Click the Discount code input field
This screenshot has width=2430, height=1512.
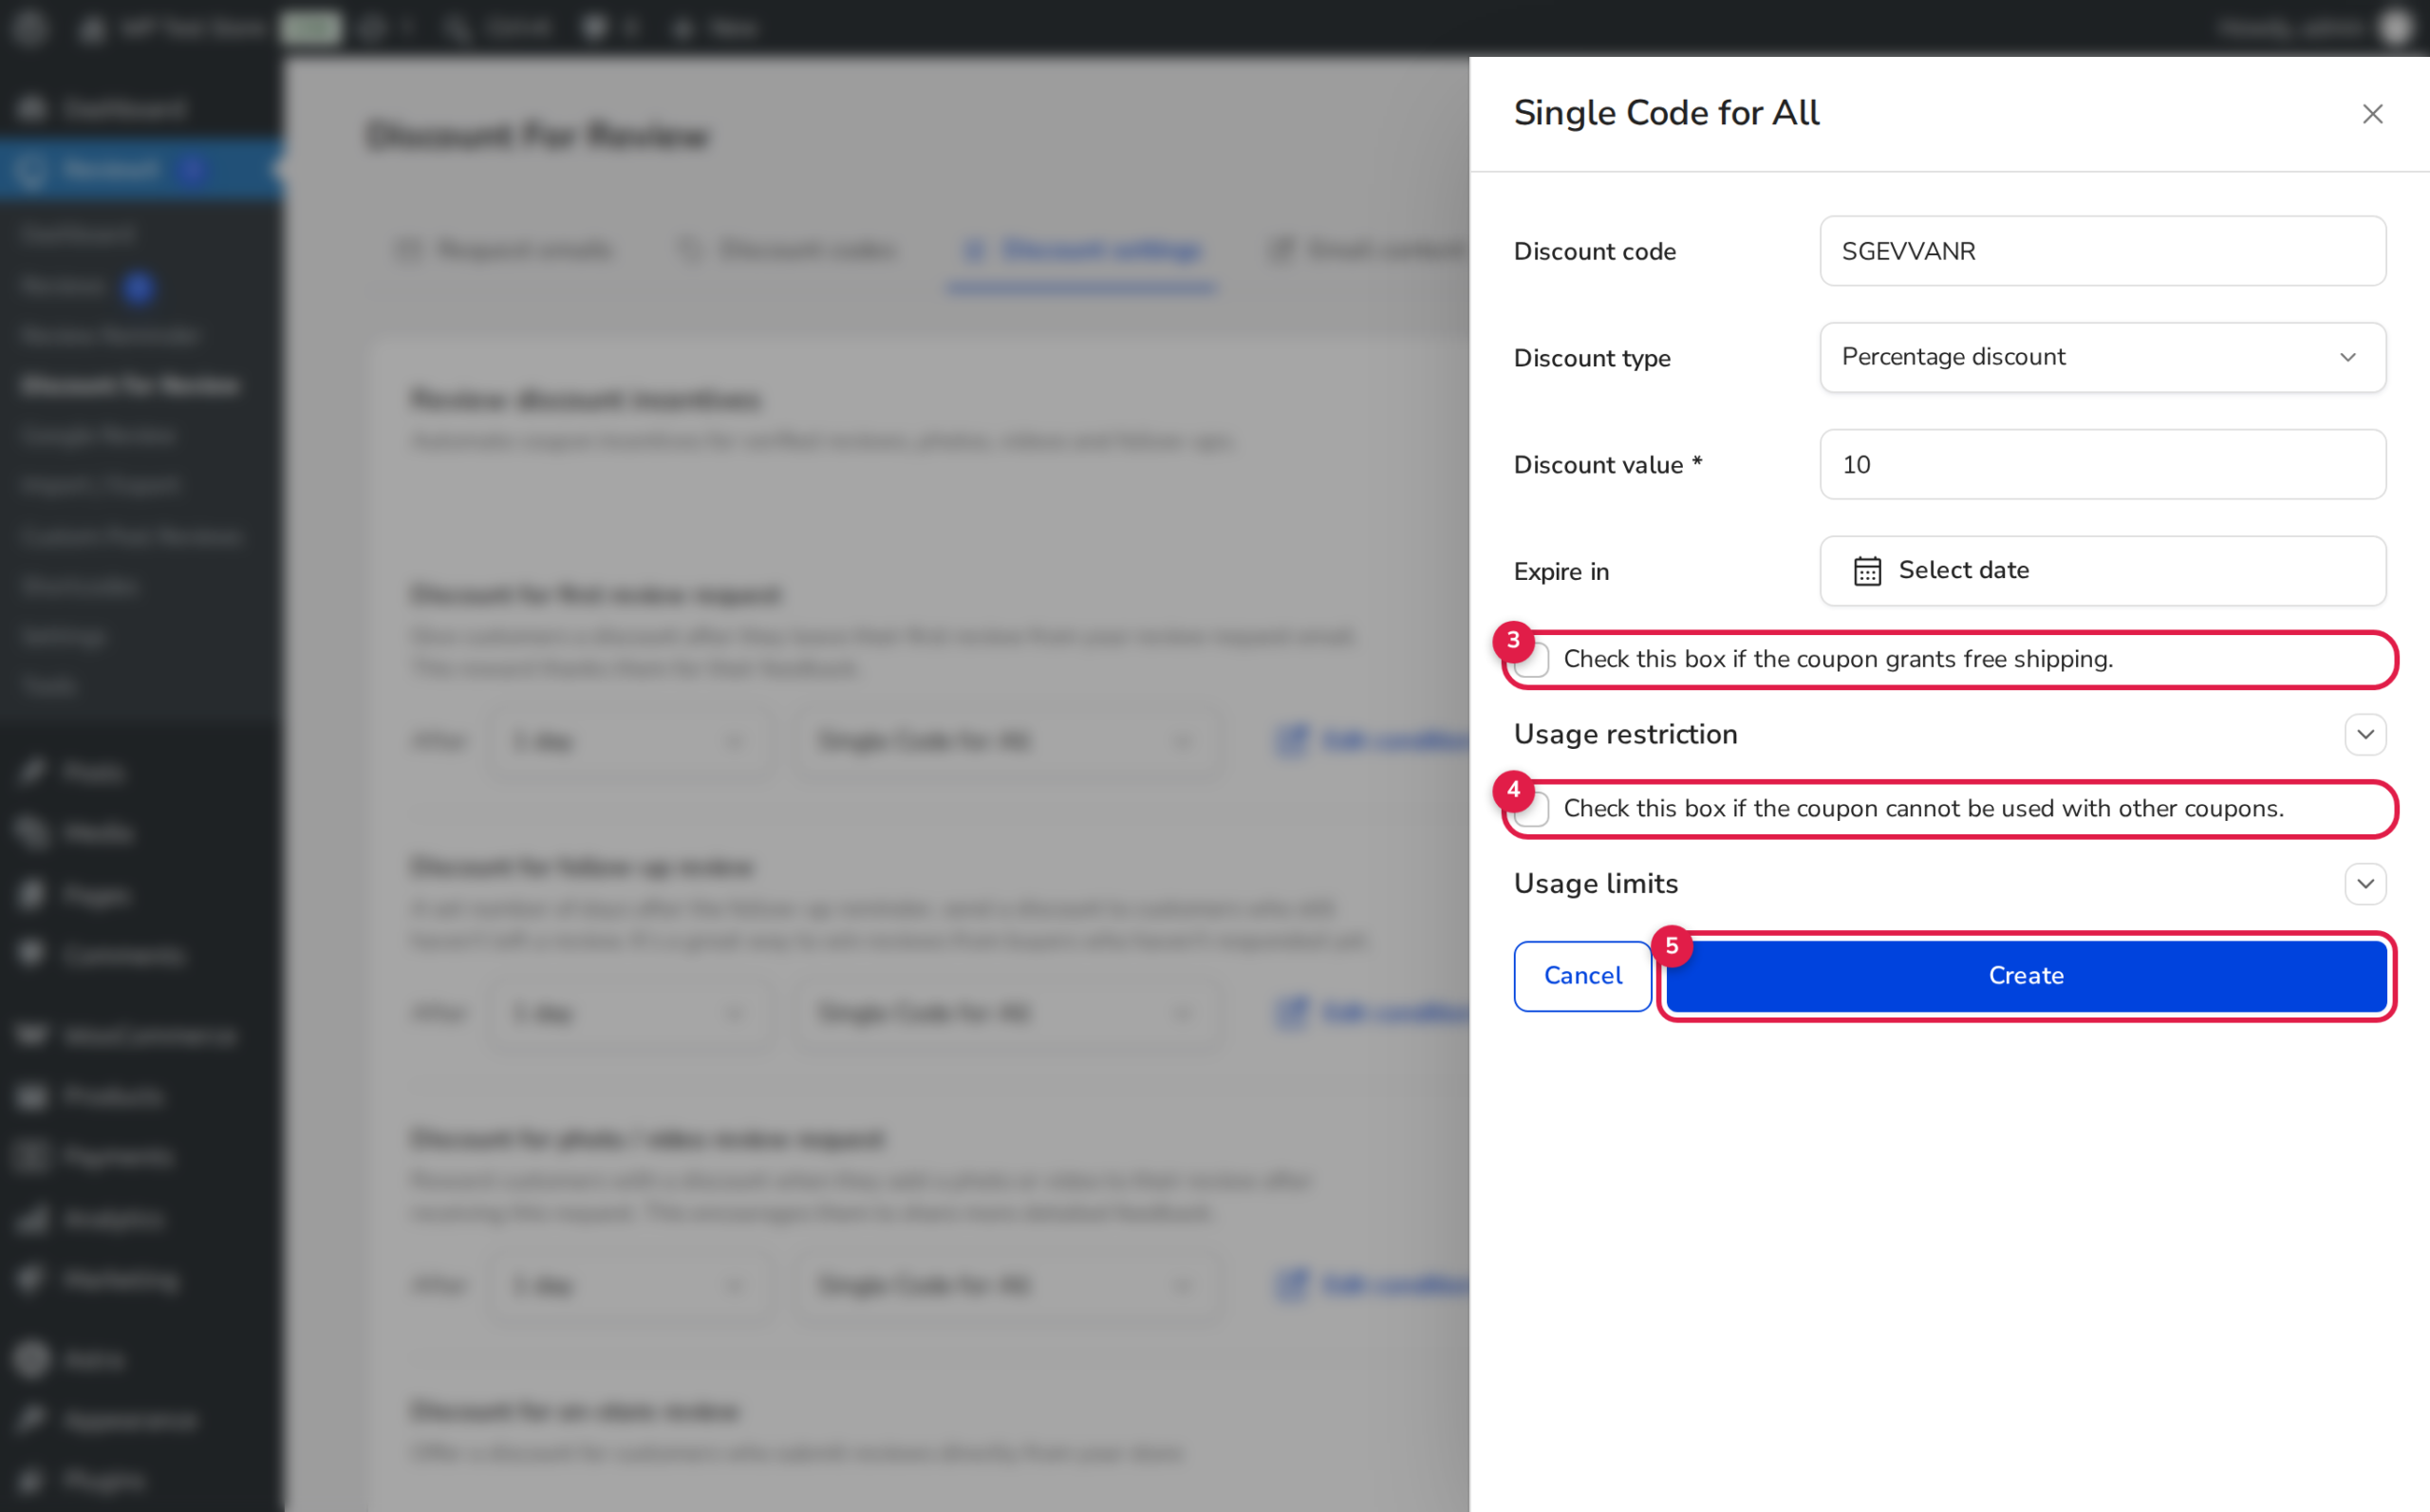pyautogui.click(x=2102, y=251)
